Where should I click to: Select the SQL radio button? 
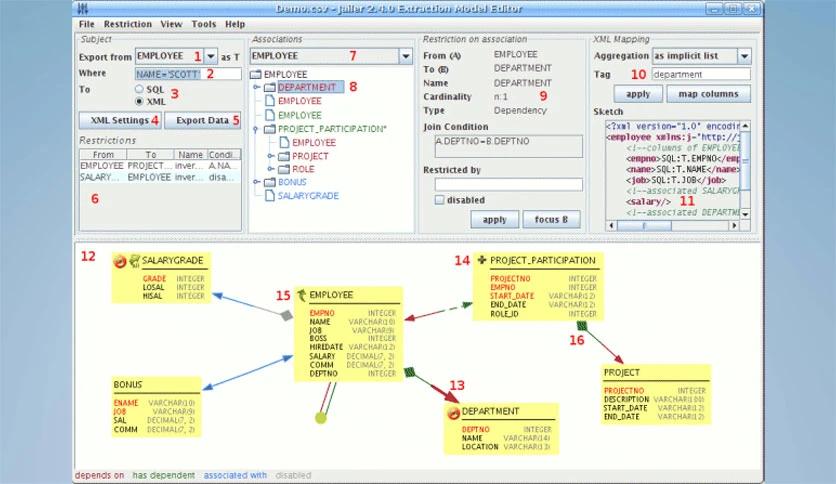[139, 89]
